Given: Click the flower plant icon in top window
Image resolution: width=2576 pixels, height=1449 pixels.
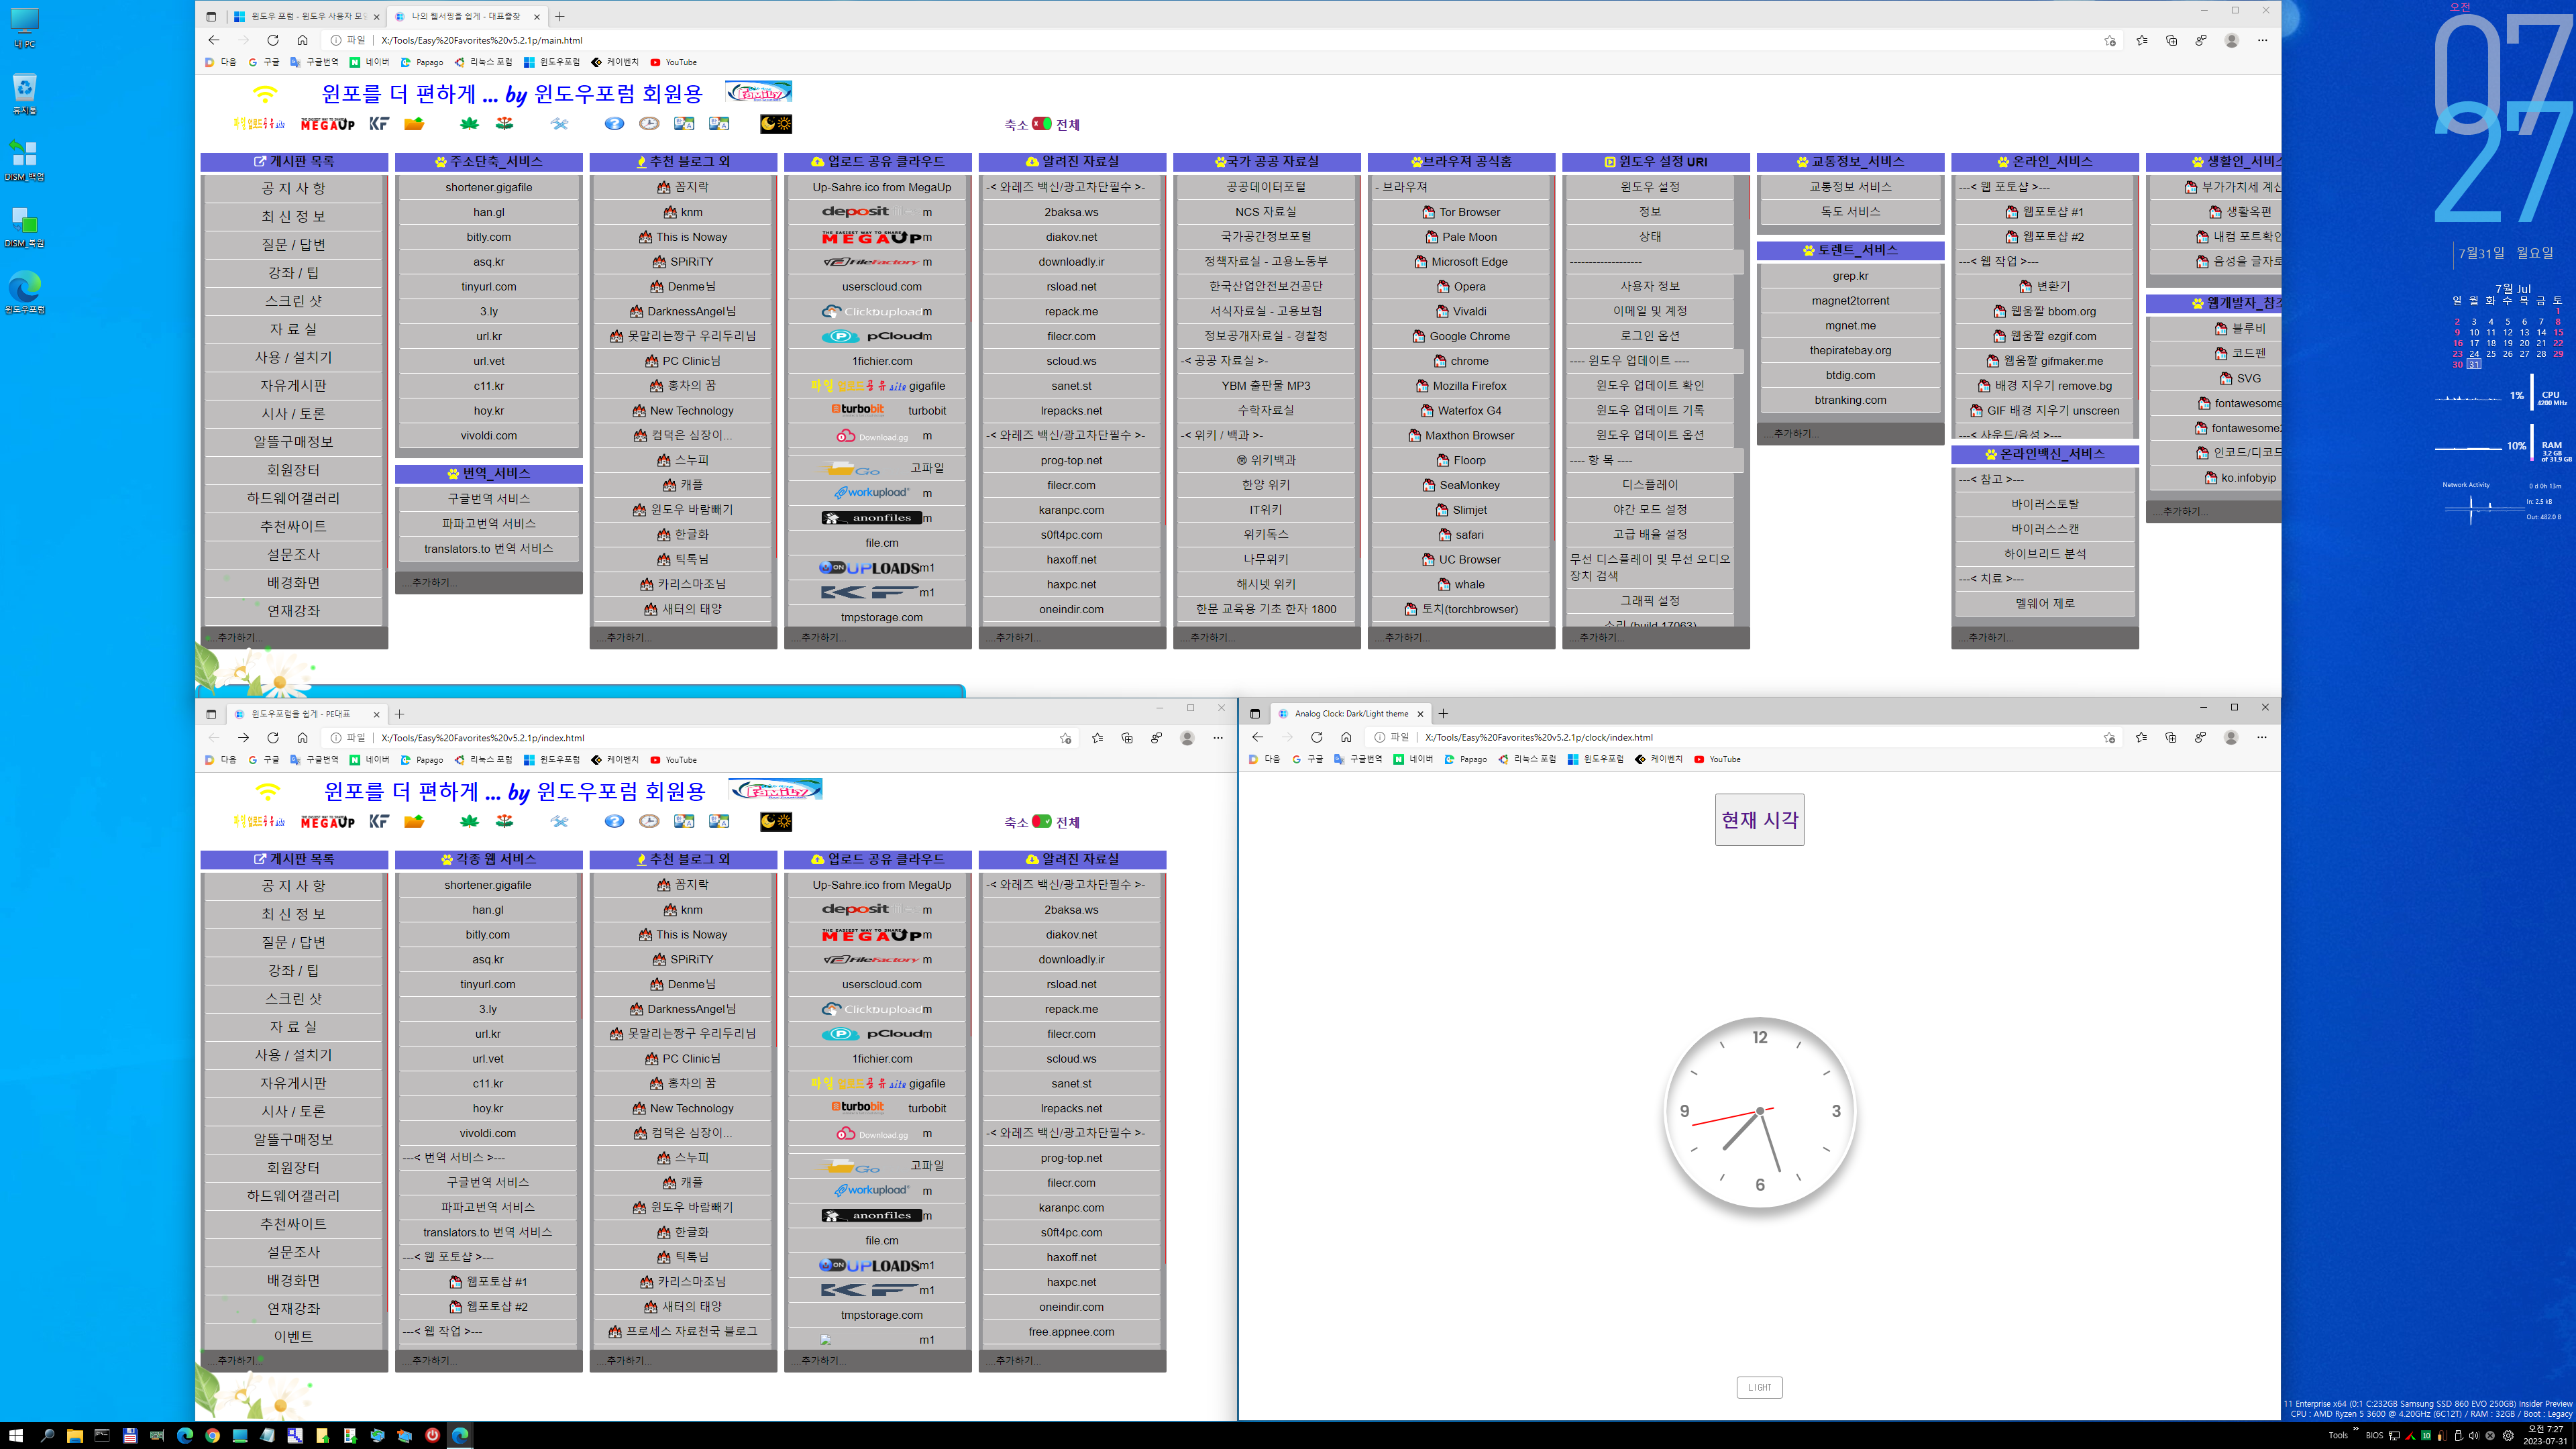Looking at the screenshot, I should 505,124.
